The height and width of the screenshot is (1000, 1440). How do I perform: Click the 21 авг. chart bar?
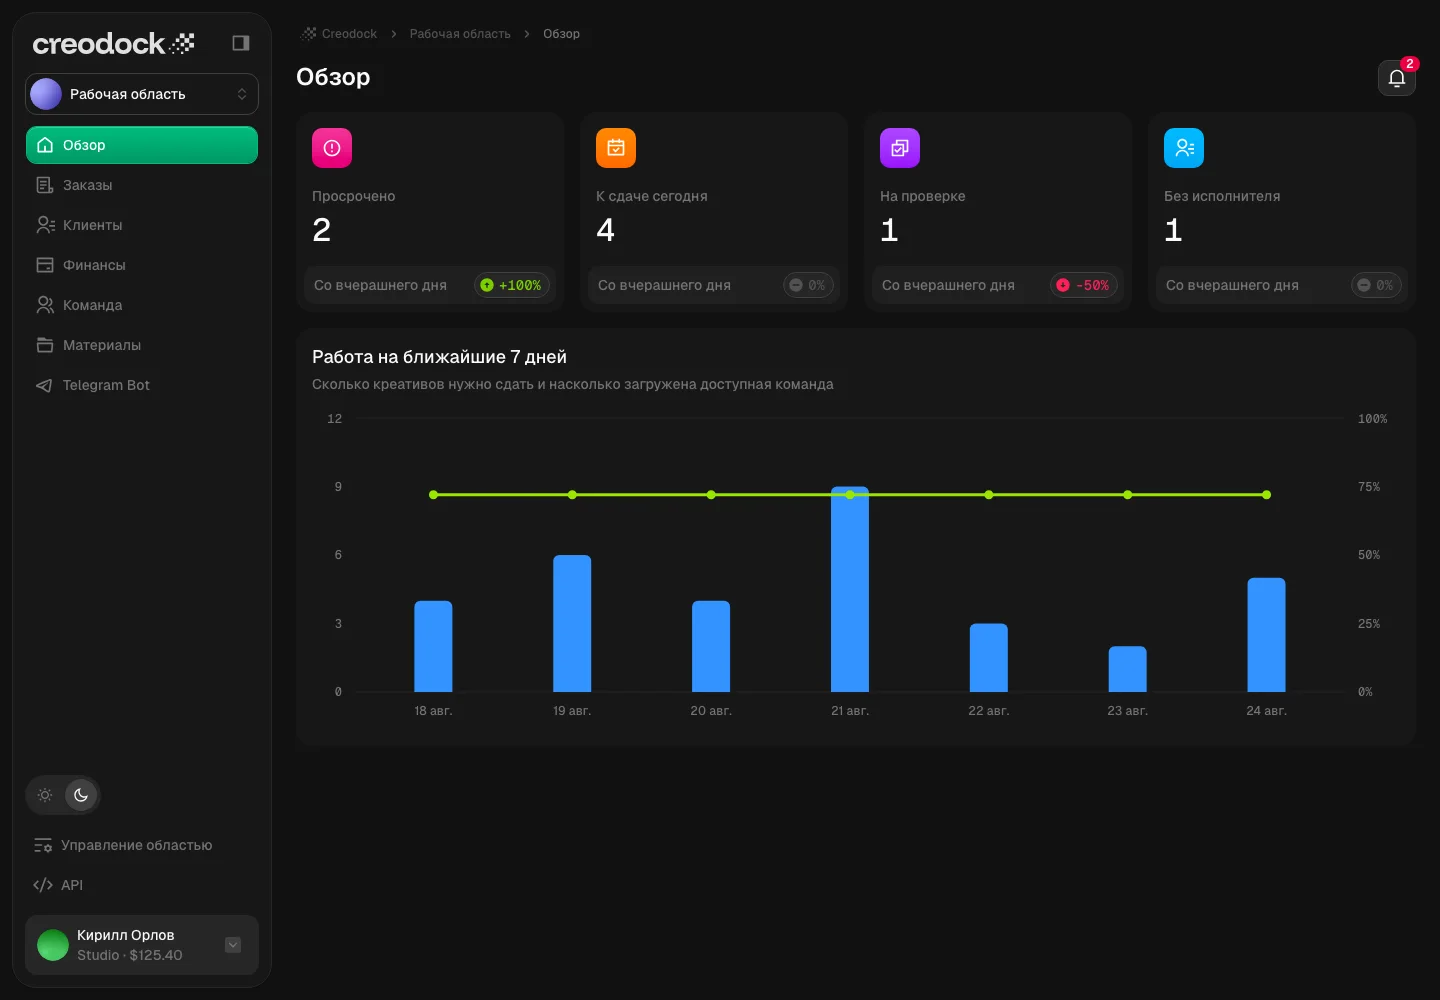pos(850,589)
